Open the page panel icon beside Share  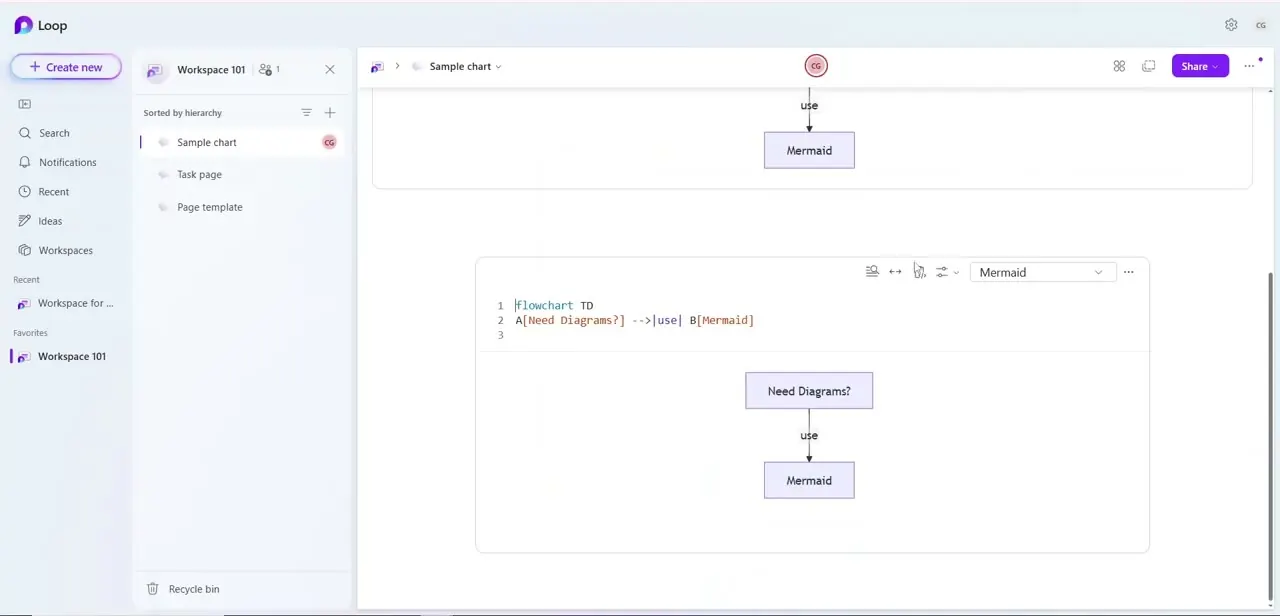coord(1149,66)
